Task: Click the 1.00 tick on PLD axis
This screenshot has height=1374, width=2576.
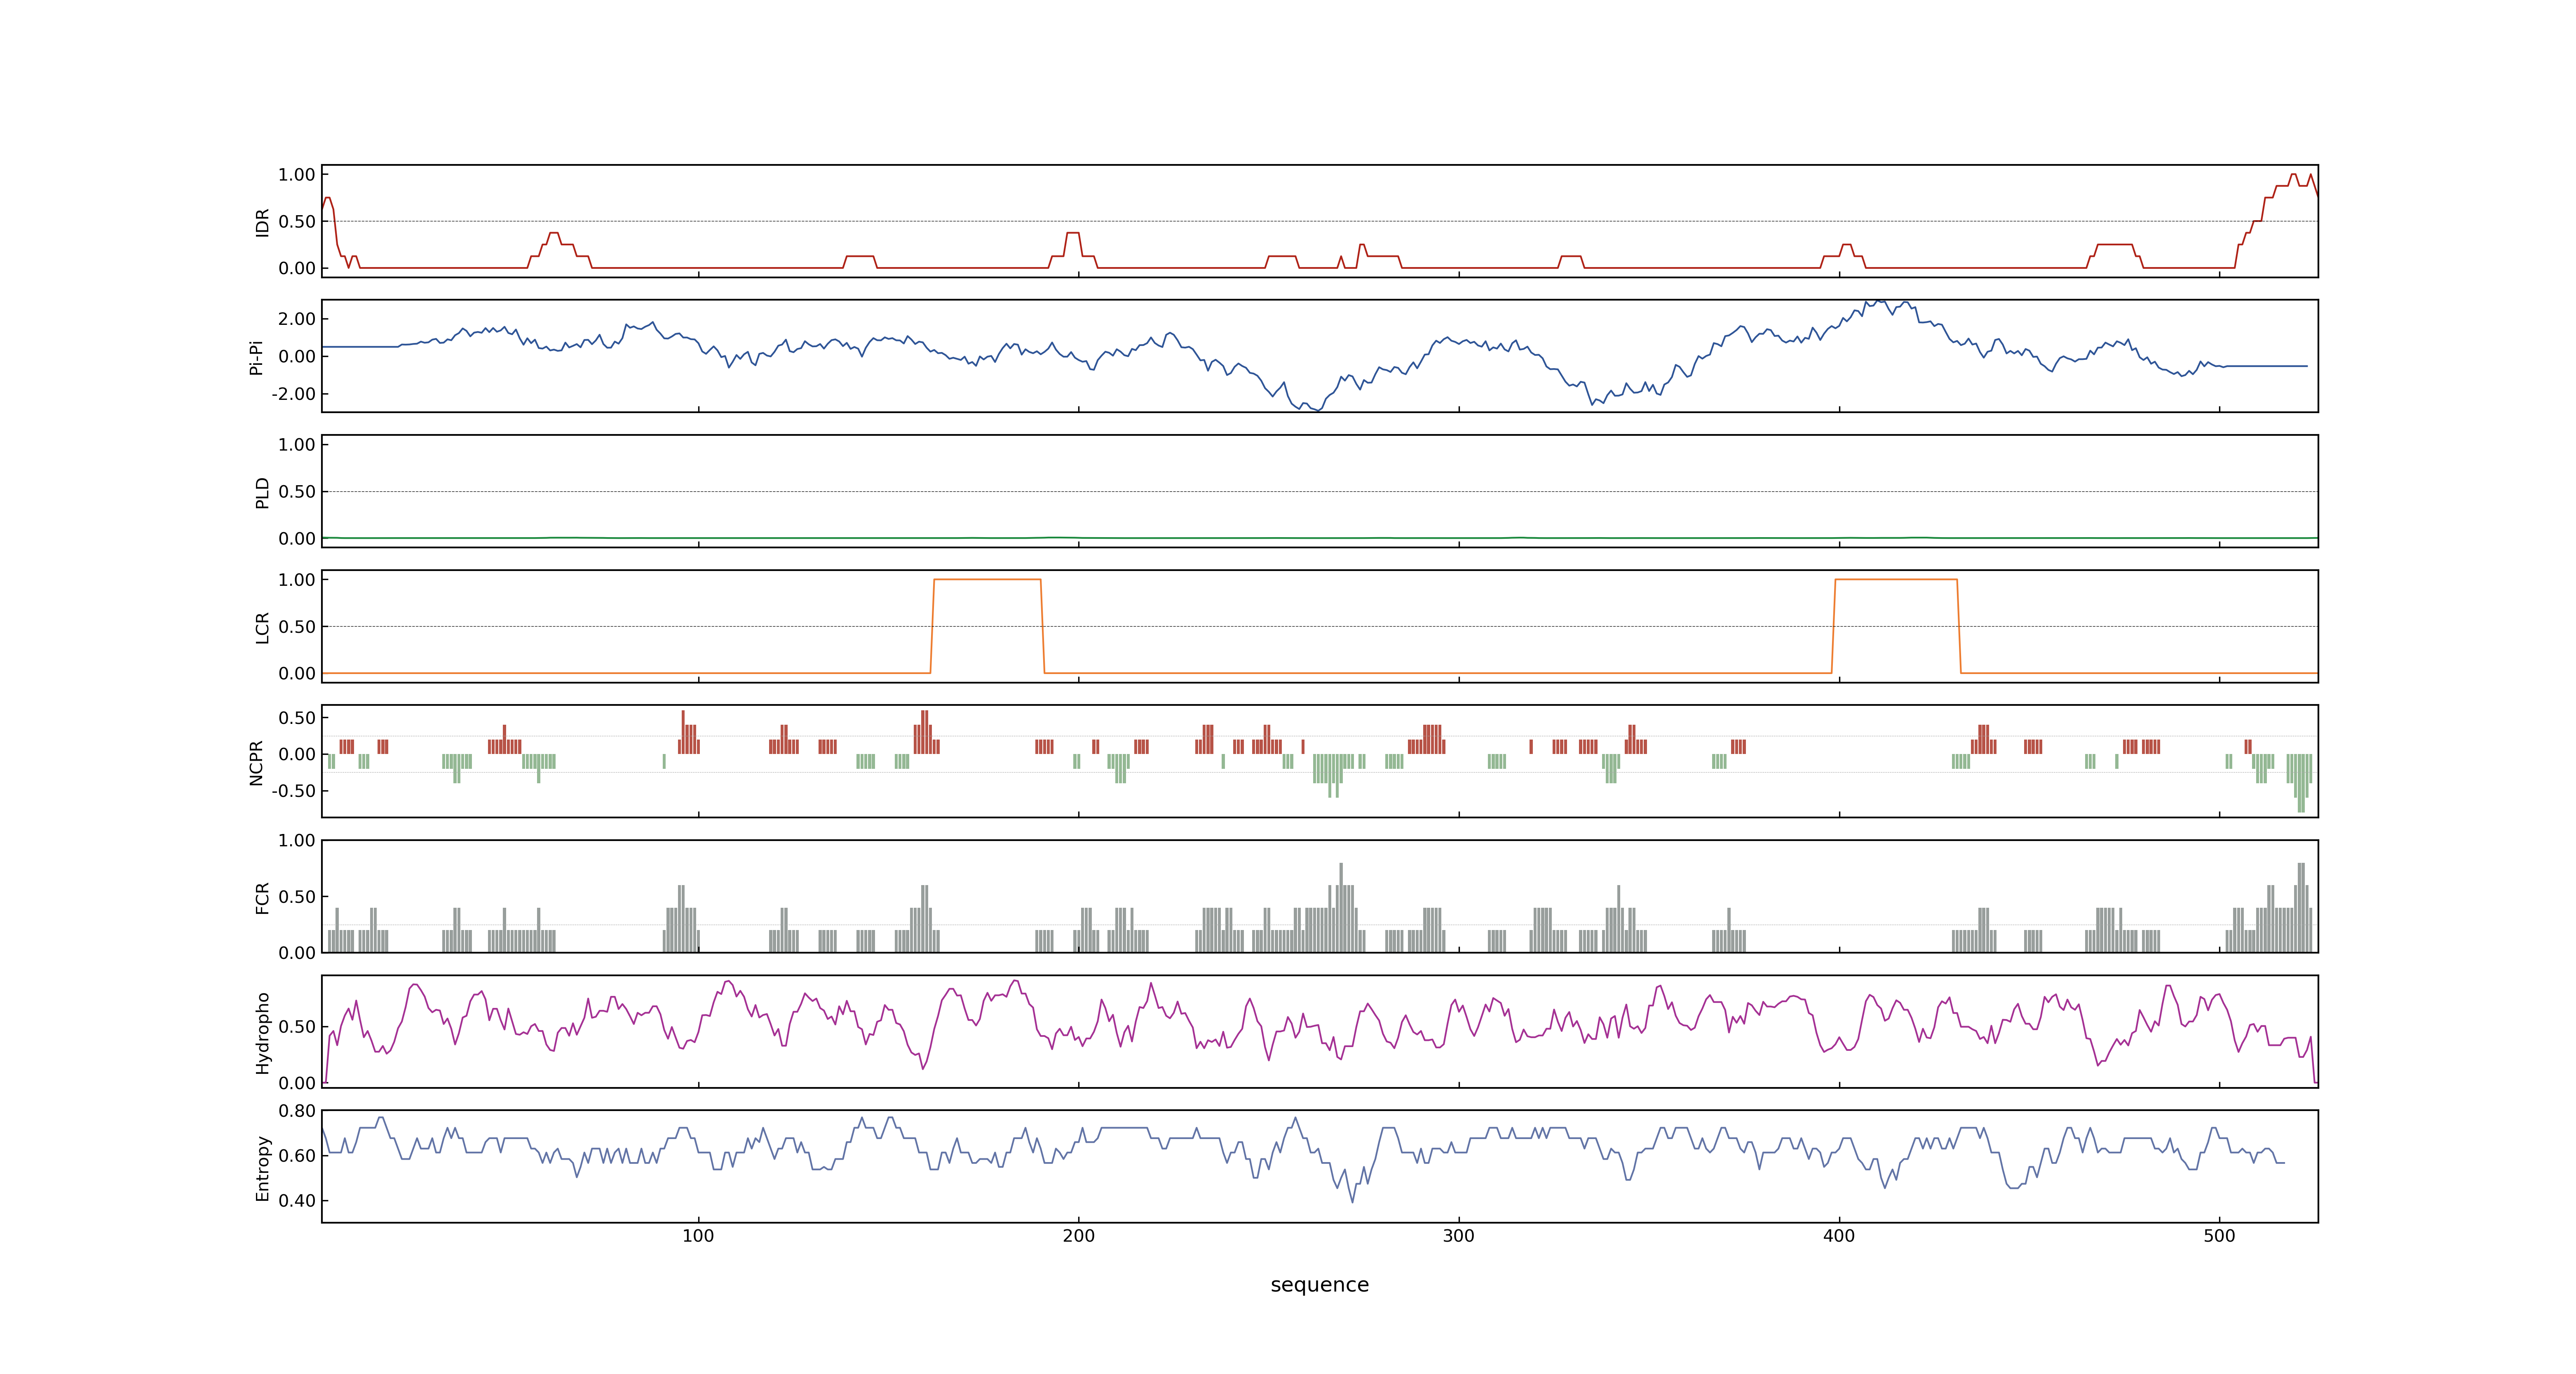Action: point(296,445)
